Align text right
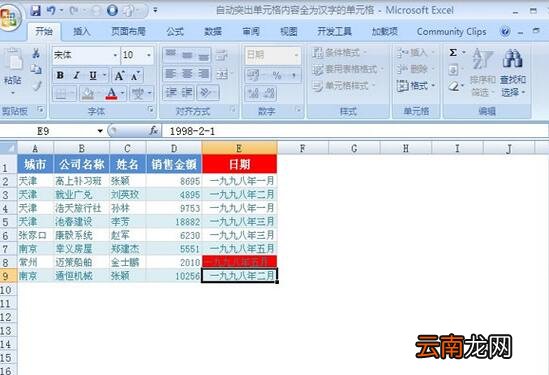Viewport: 549px width, 375px height. tap(203, 74)
